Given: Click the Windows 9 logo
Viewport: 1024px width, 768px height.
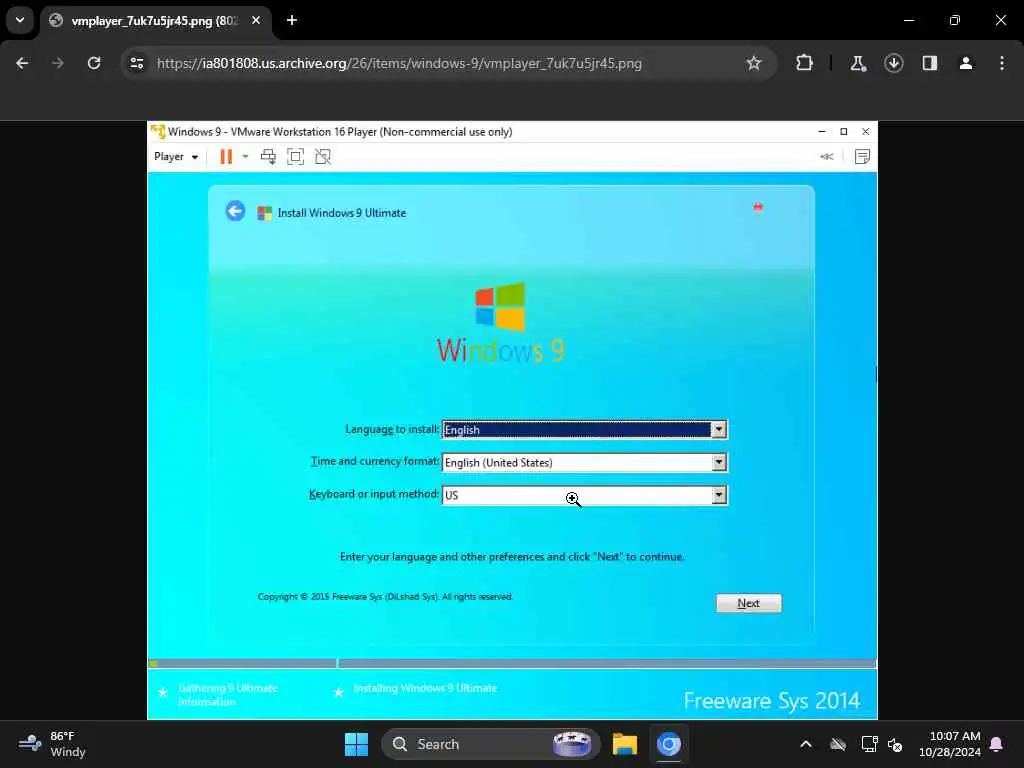Looking at the screenshot, I should coord(500,323).
